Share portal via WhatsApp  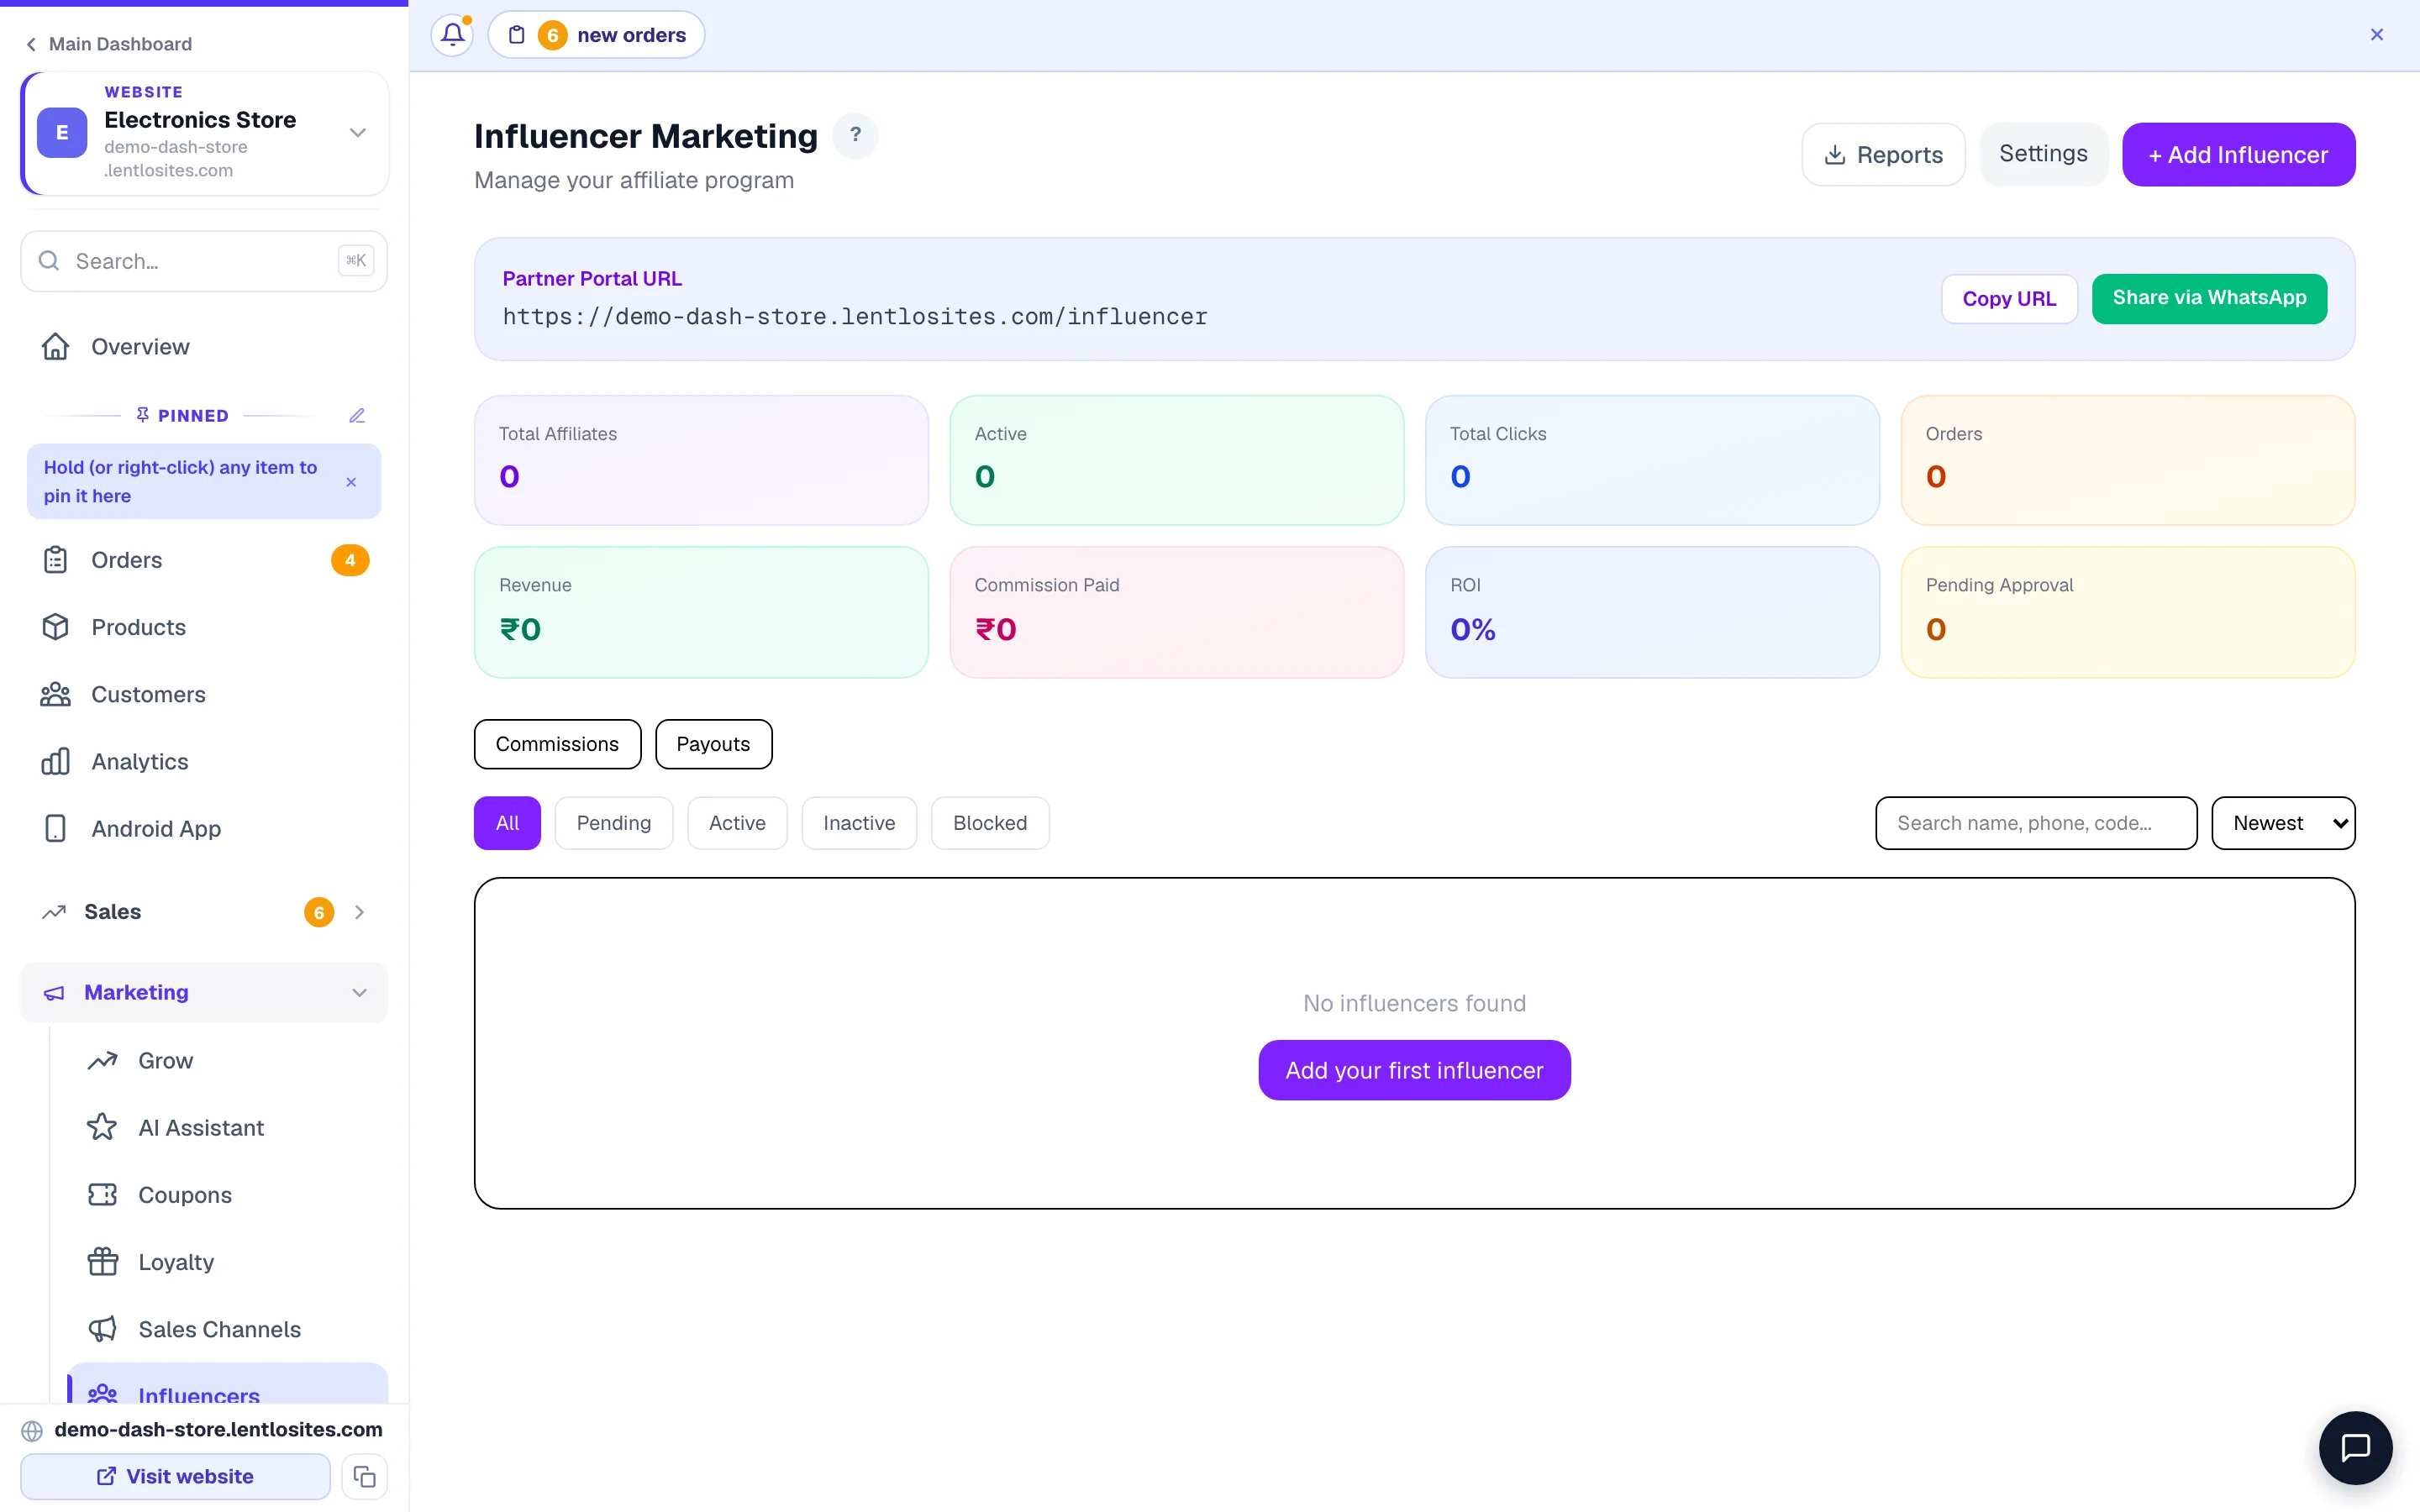(2209, 298)
